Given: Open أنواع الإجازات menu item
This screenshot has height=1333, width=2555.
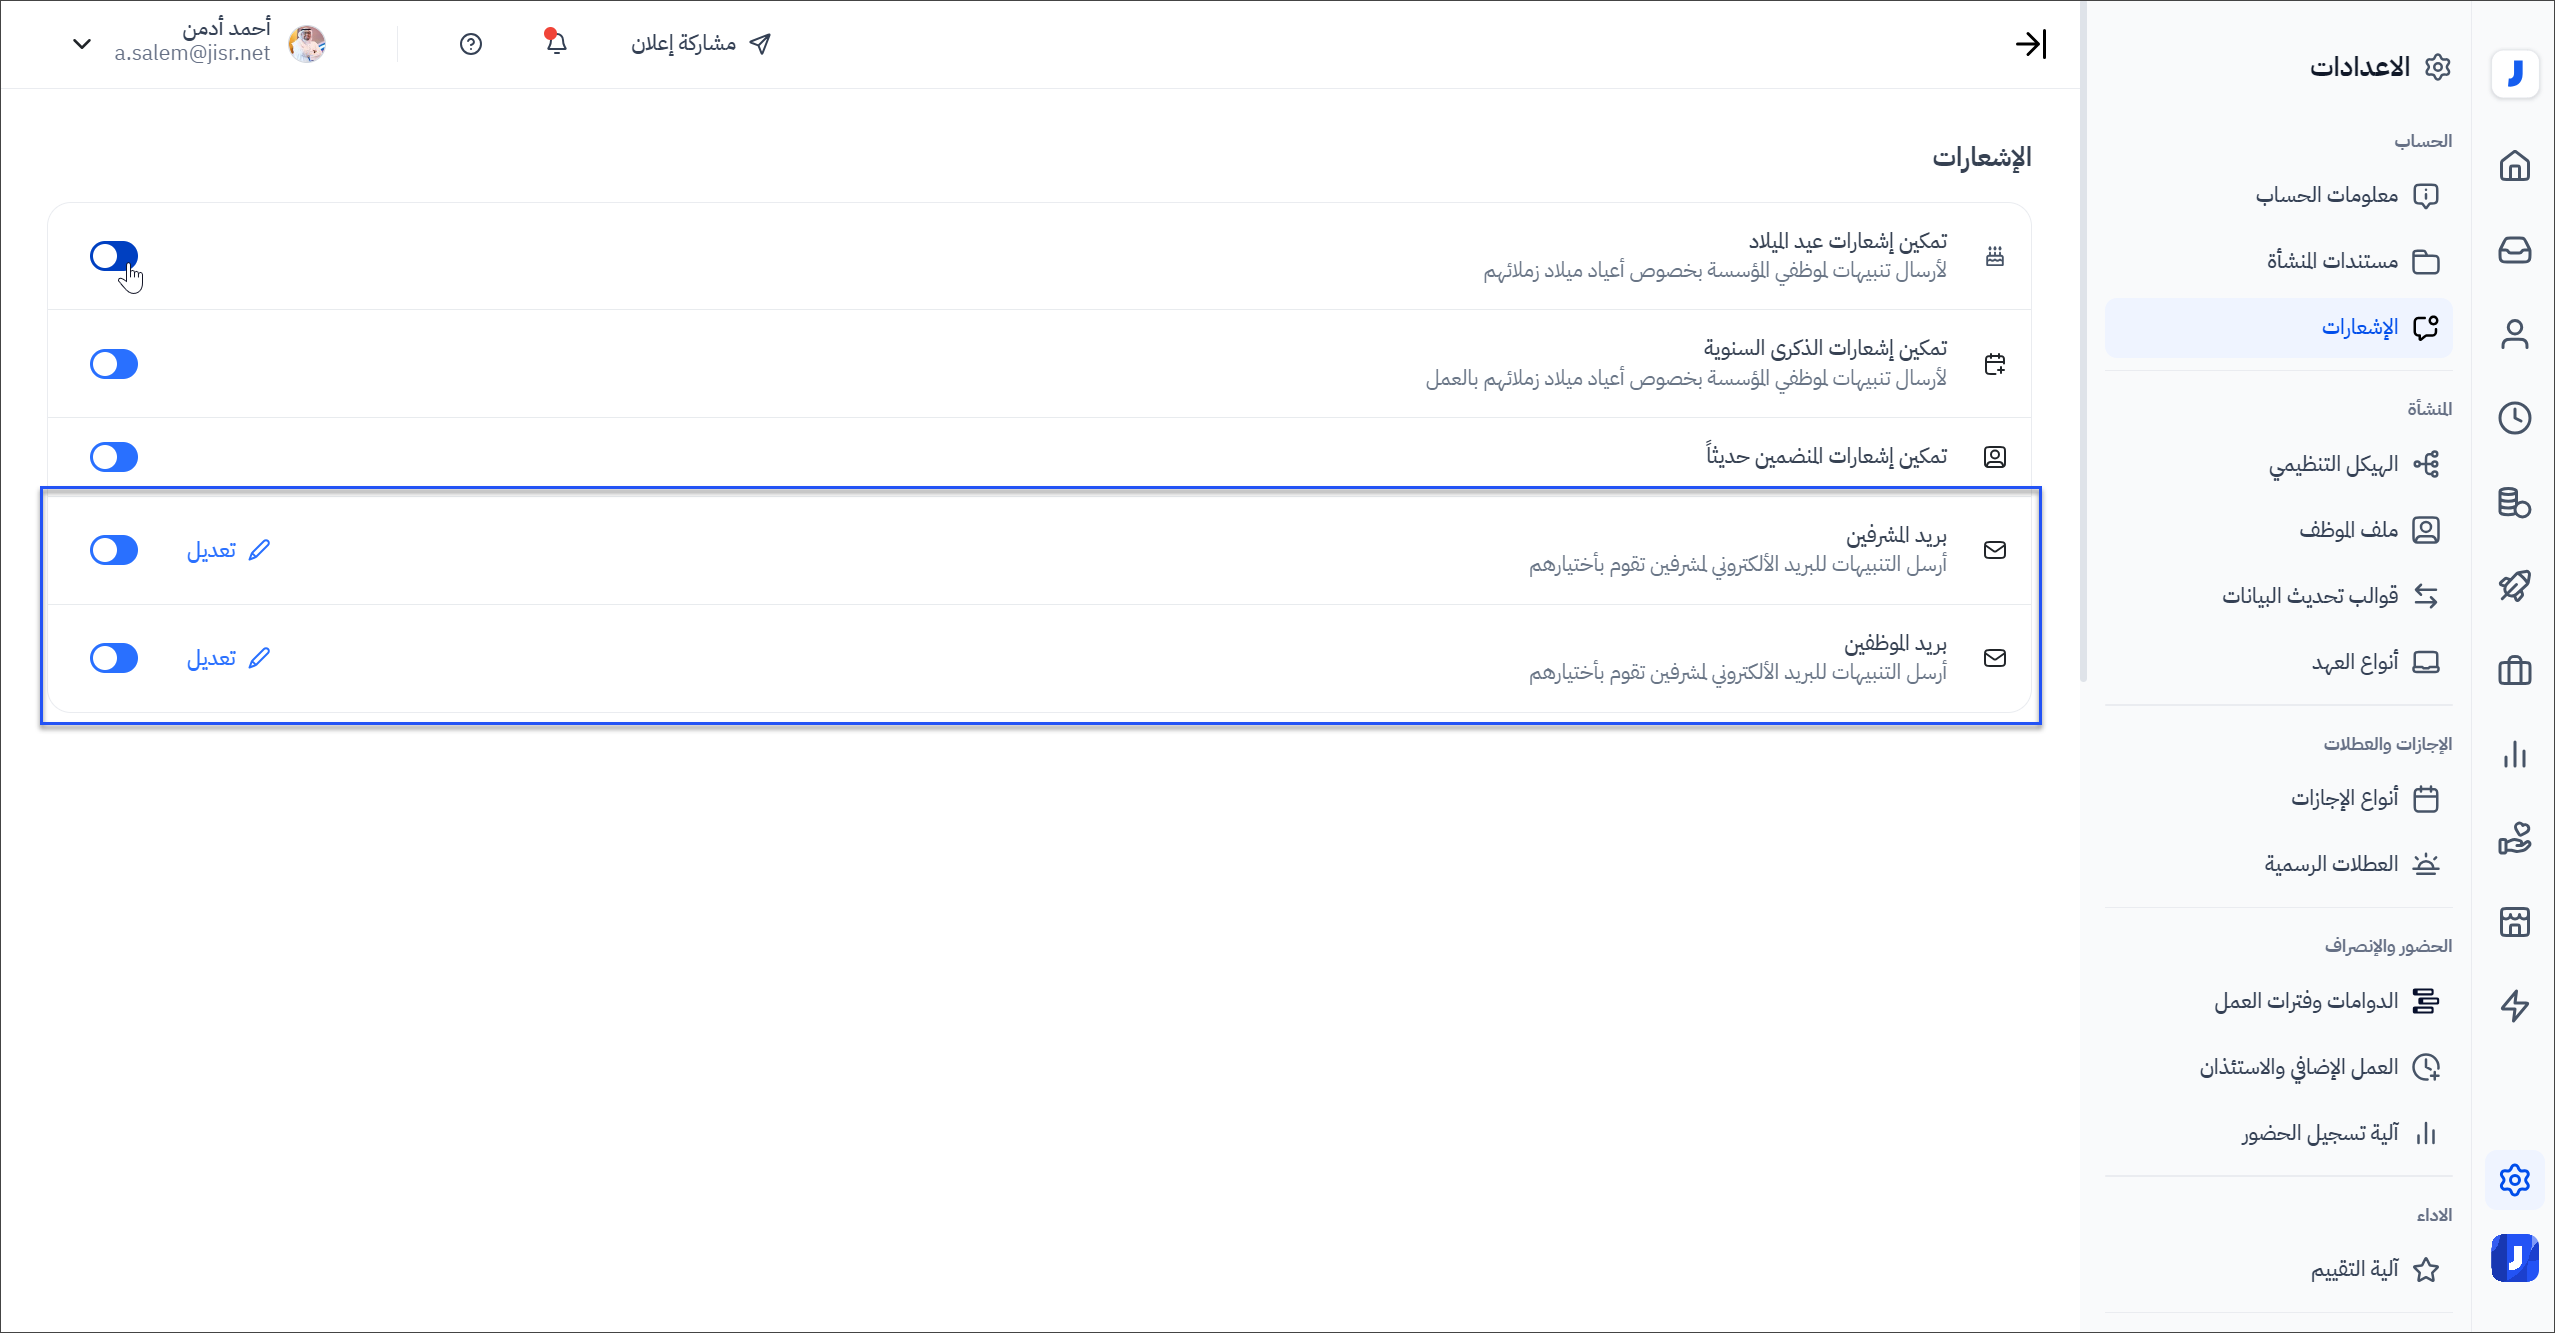Looking at the screenshot, I should tap(2344, 798).
